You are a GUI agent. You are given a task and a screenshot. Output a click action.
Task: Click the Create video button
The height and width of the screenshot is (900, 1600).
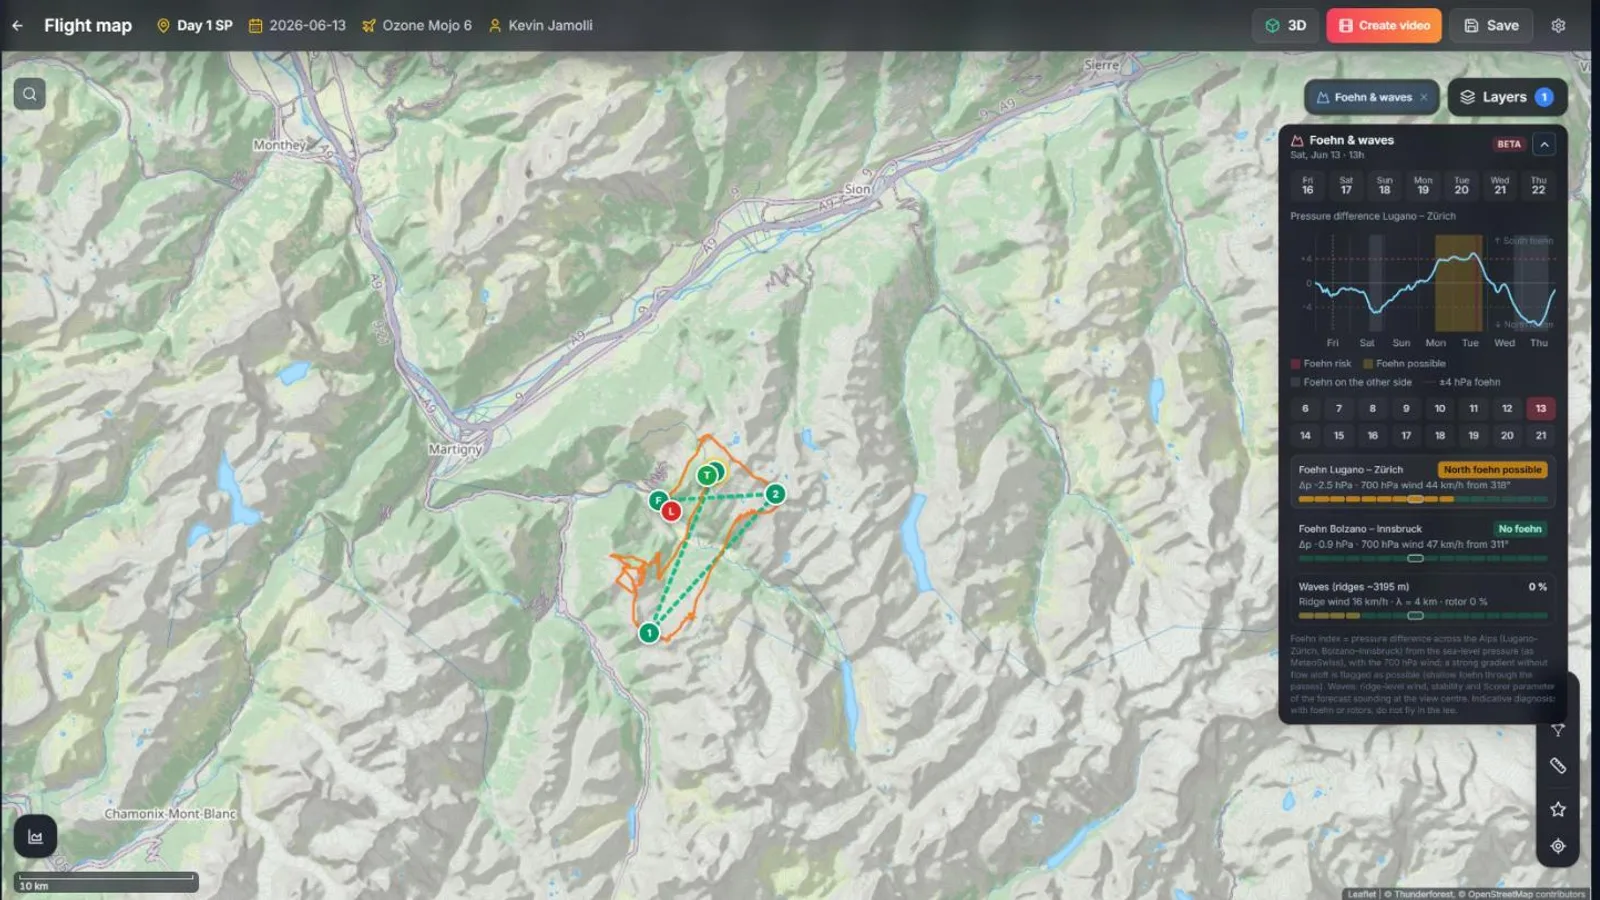1384,26
